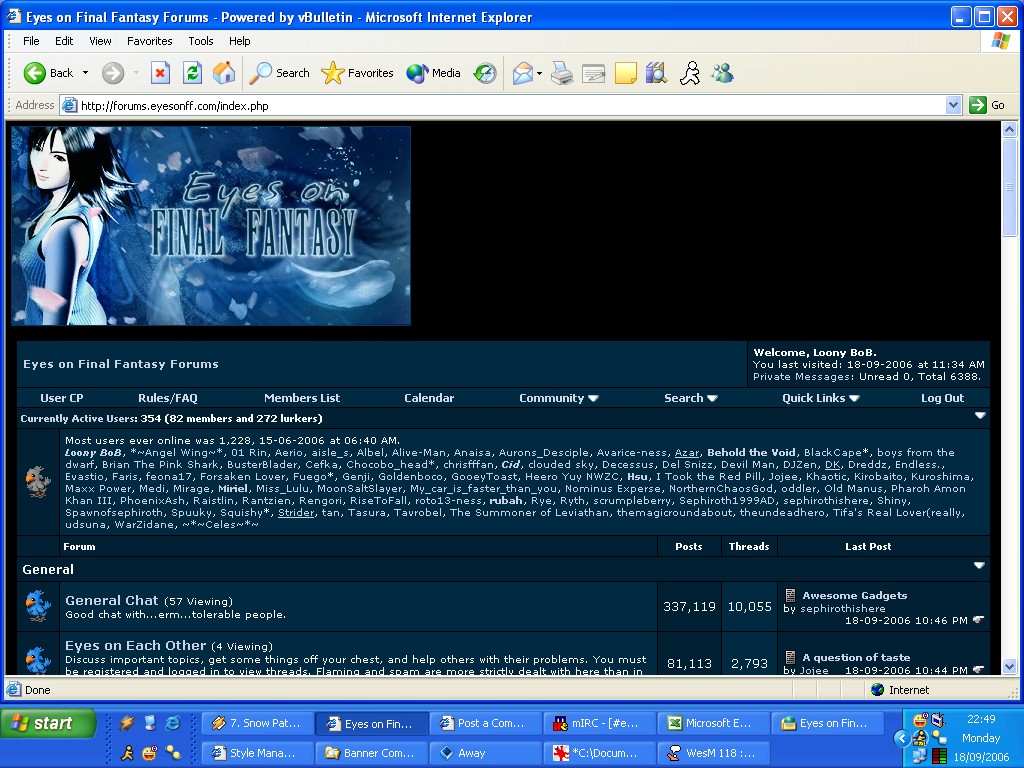Viewport: 1024px width, 768px height.
Task: Open the View menu
Action: click(x=100, y=41)
